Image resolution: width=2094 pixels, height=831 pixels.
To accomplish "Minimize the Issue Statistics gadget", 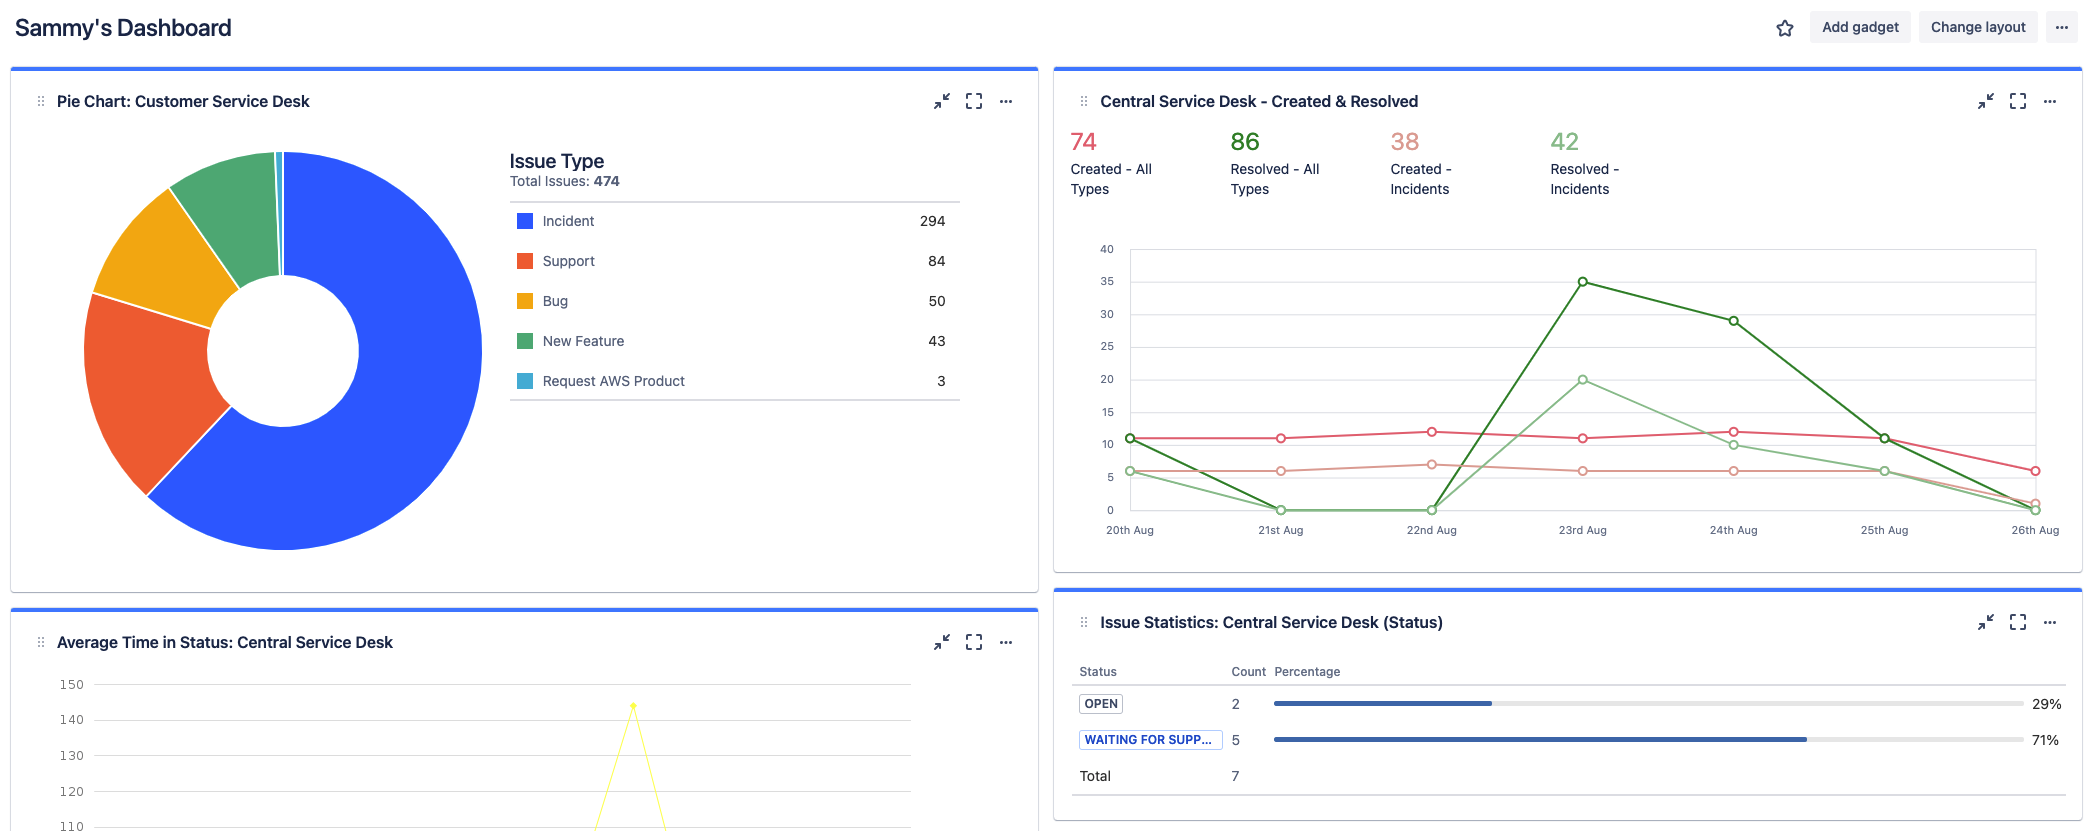I will (1985, 622).
